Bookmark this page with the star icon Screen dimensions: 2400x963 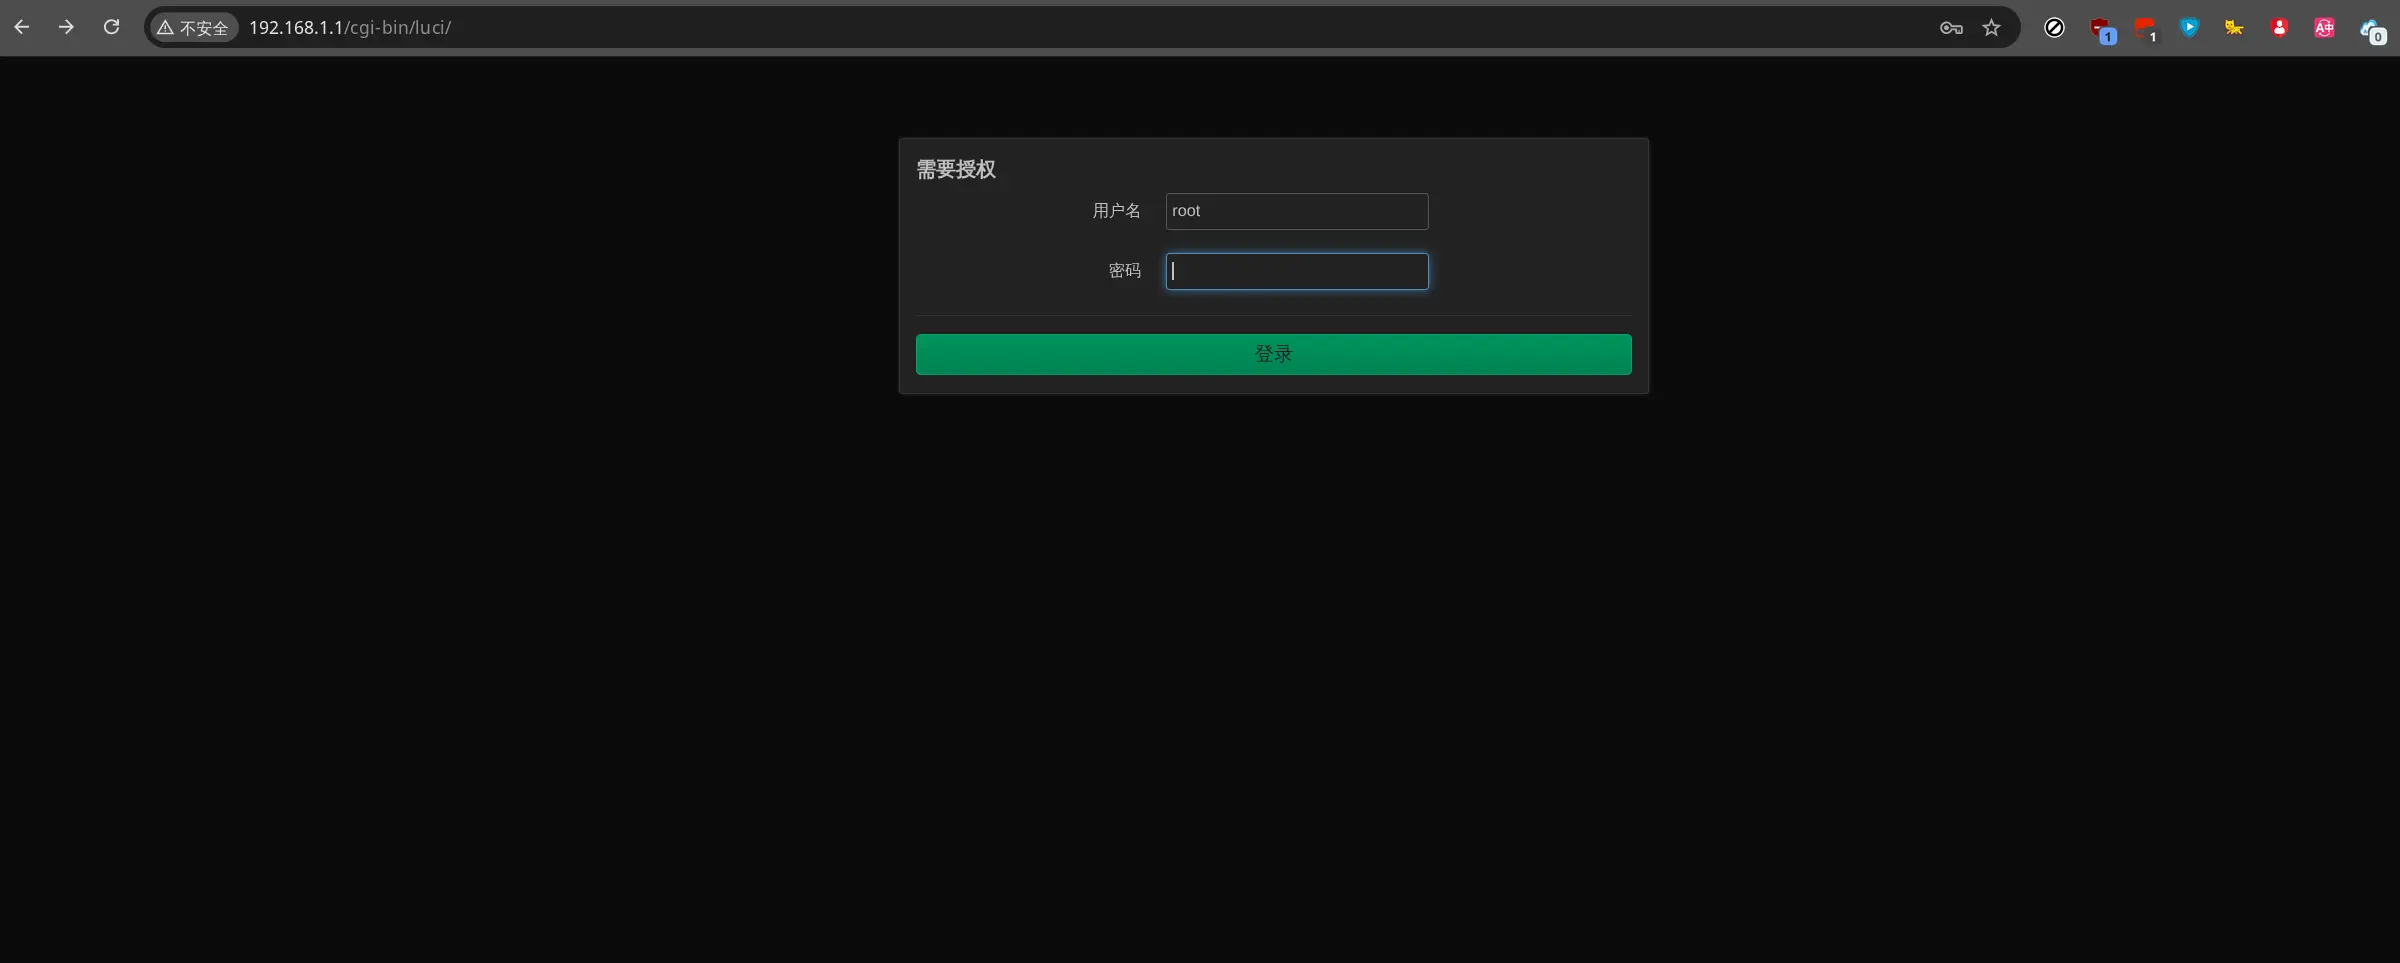[1991, 28]
